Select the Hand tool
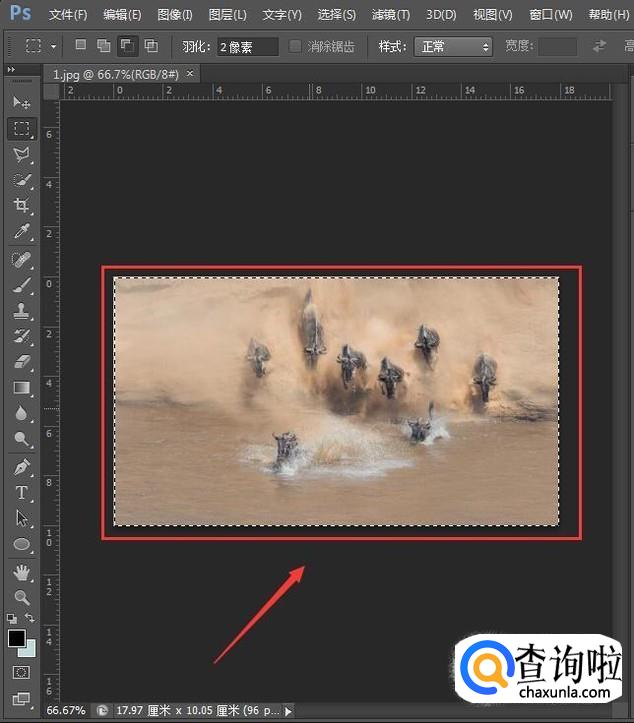Image resolution: width=634 pixels, height=723 pixels. pyautogui.click(x=21, y=572)
